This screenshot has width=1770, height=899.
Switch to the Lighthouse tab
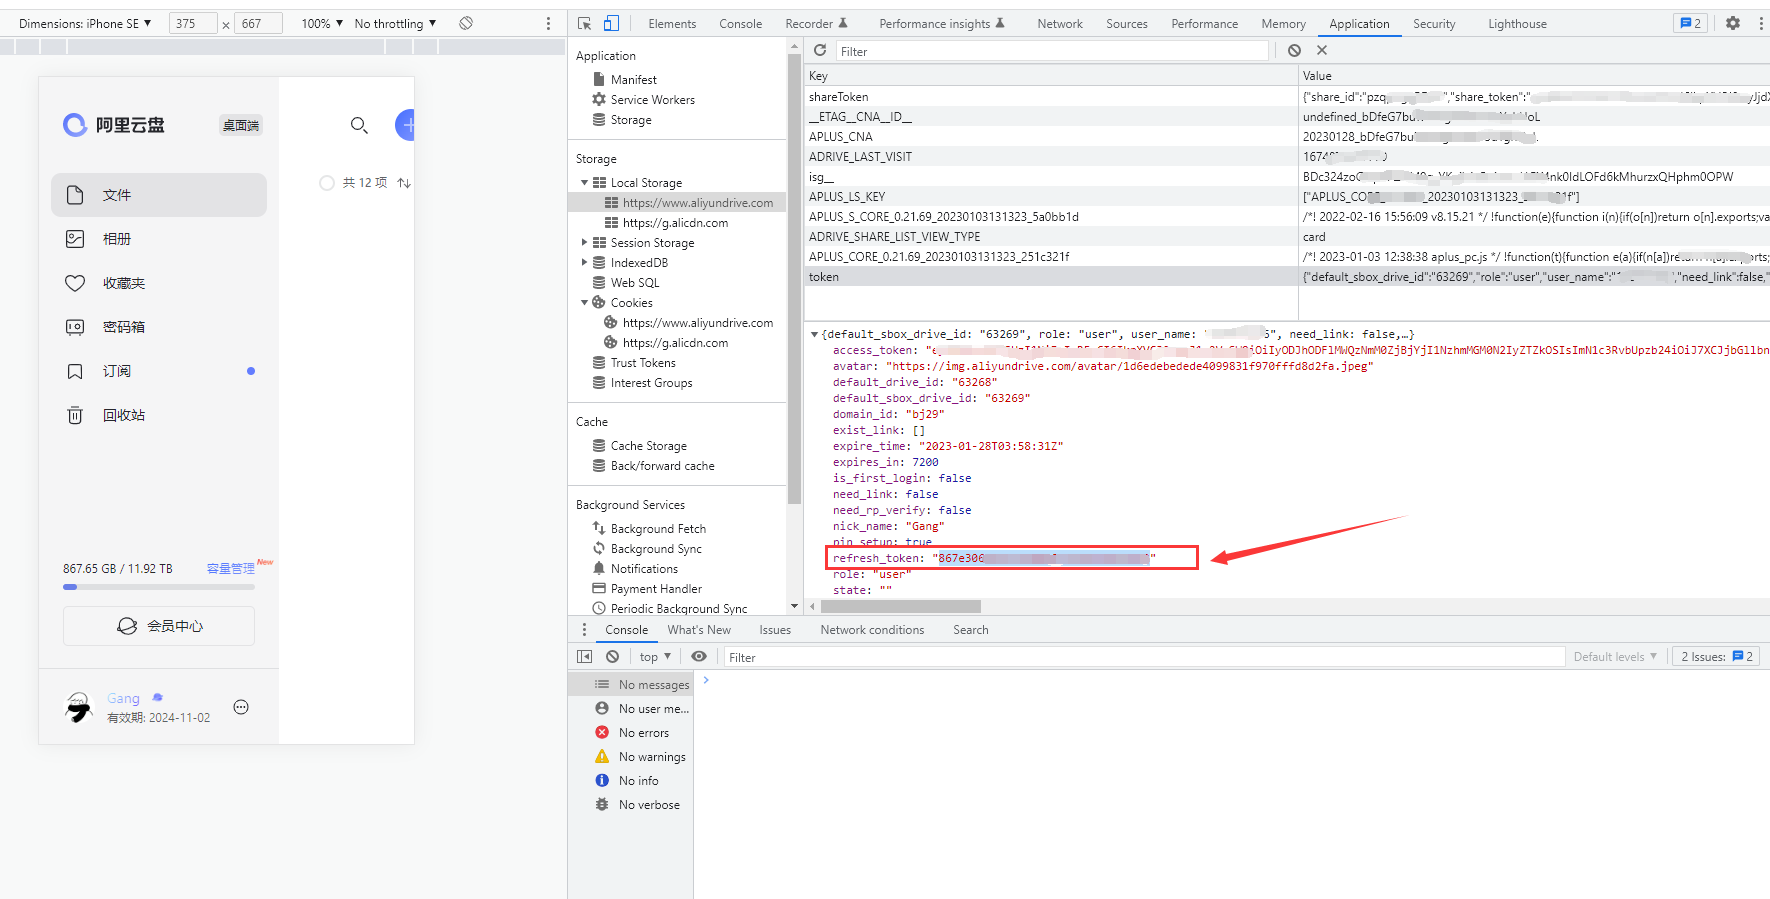1517,24
